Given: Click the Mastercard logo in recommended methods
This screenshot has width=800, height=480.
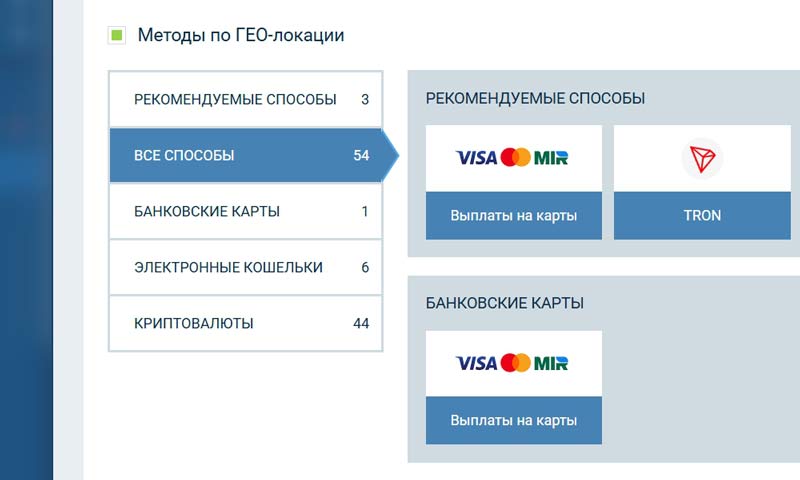Looking at the screenshot, I should click(x=515, y=158).
